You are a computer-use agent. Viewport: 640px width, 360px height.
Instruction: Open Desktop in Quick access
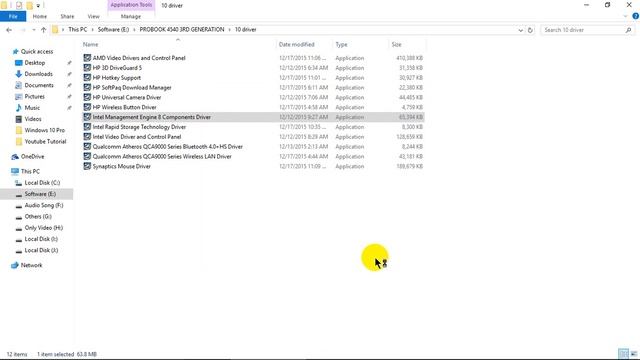(x=35, y=63)
